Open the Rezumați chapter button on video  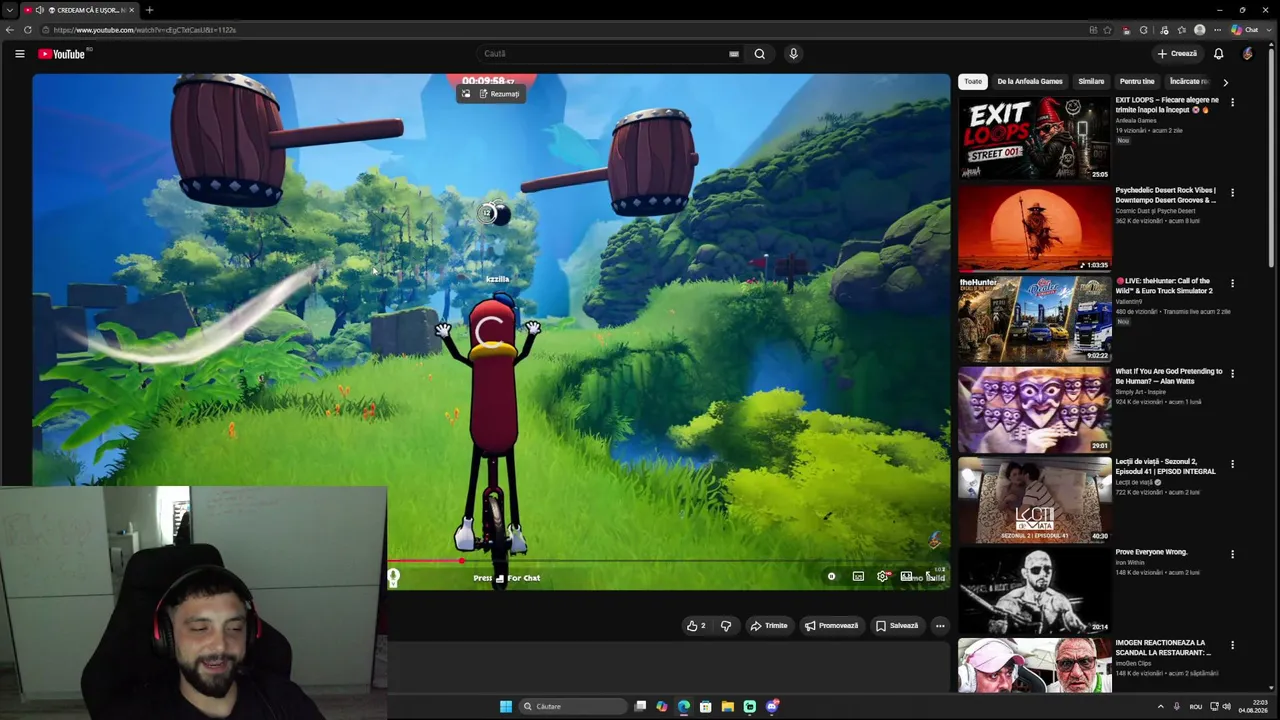pyautogui.click(x=499, y=94)
